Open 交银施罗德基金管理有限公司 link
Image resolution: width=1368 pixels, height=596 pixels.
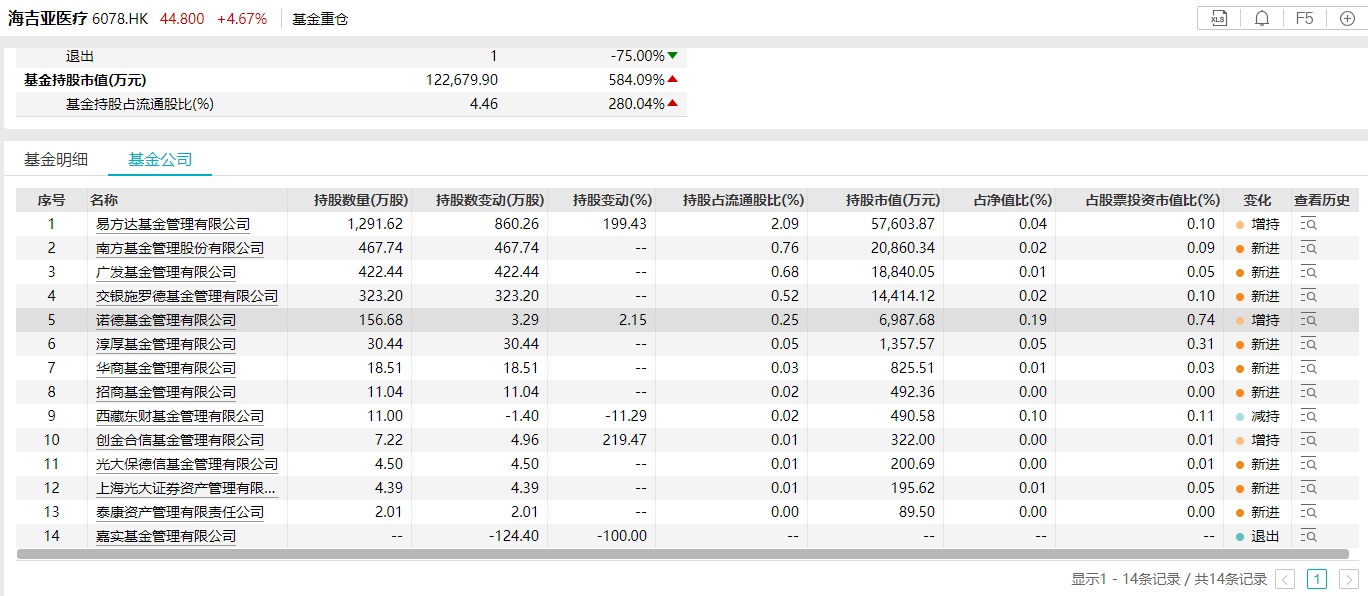187,296
